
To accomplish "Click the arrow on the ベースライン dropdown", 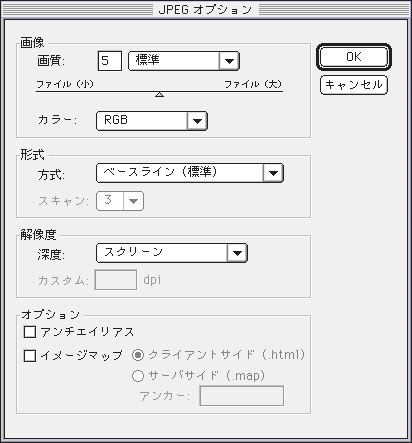I will tap(273, 173).
